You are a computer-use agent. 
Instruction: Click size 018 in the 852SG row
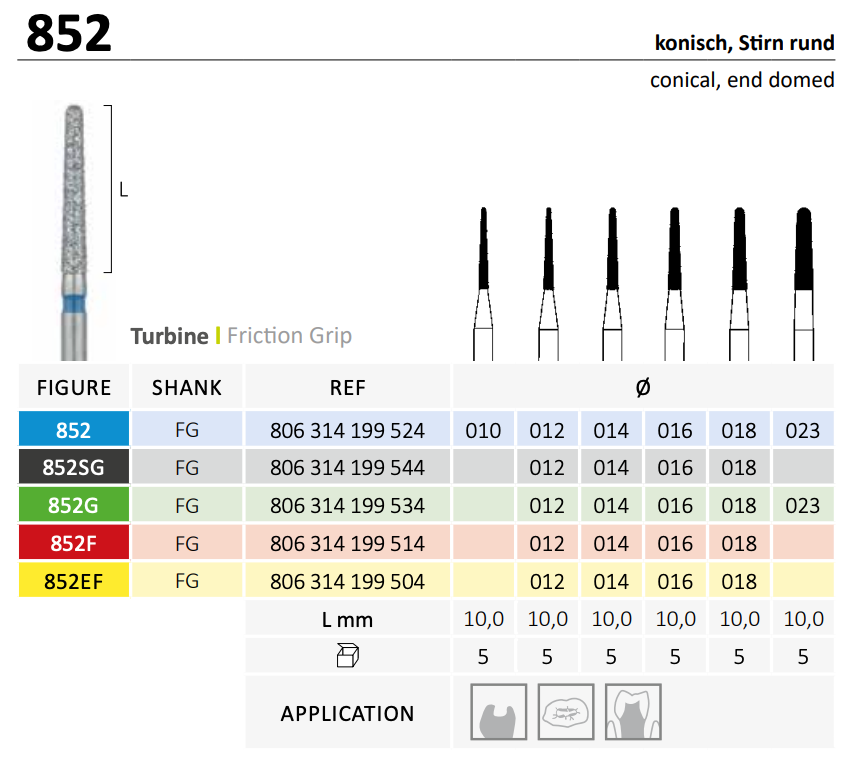[739, 467]
